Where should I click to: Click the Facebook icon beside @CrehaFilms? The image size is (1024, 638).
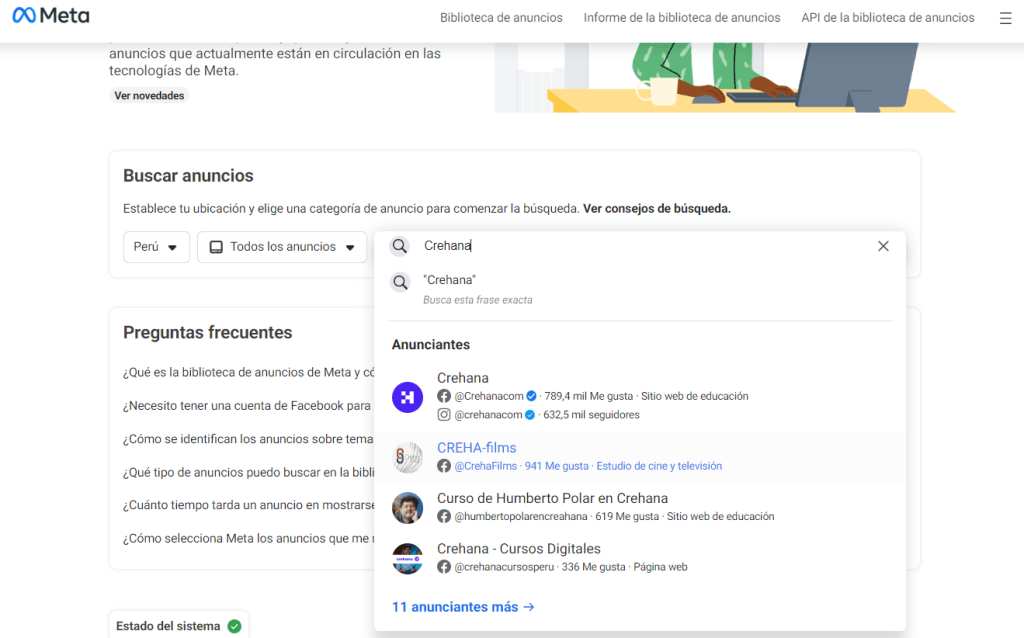(x=444, y=466)
